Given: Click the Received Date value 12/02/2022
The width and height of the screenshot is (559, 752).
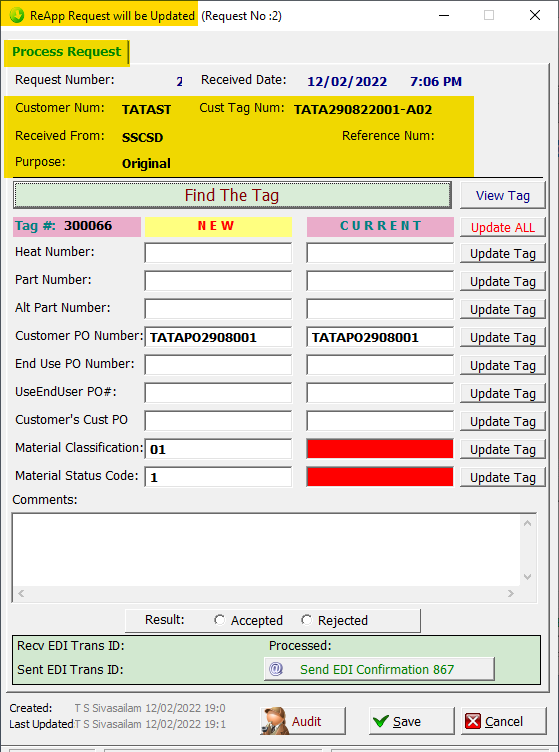Looking at the screenshot, I should point(347,82).
